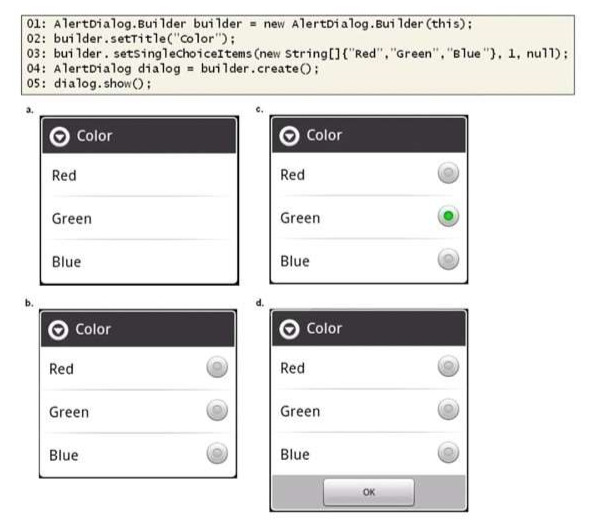This screenshot has width=591, height=522.
Task: Pick the Blue radio button in dialog d
Action: pyautogui.click(x=448, y=453)
